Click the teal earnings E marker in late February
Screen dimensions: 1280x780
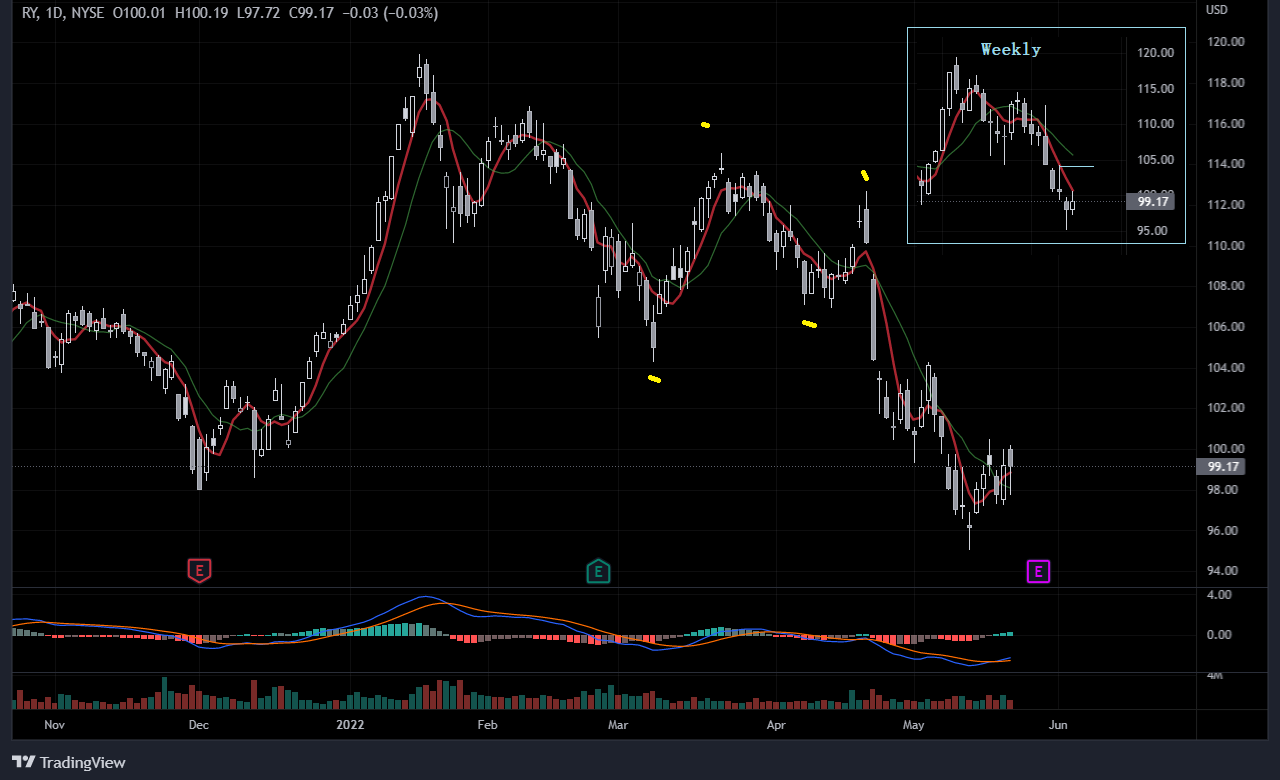click(598, 572)
